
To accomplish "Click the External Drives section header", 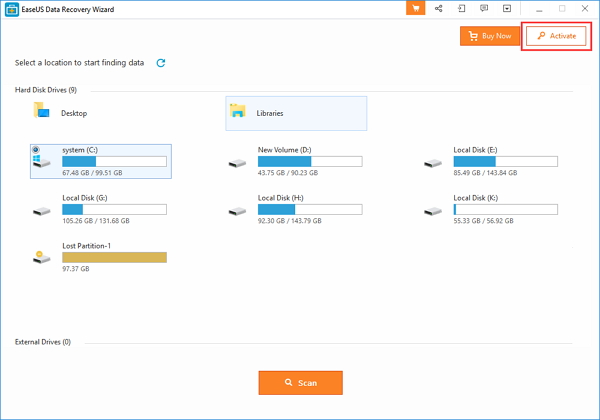I will (43, 342).
